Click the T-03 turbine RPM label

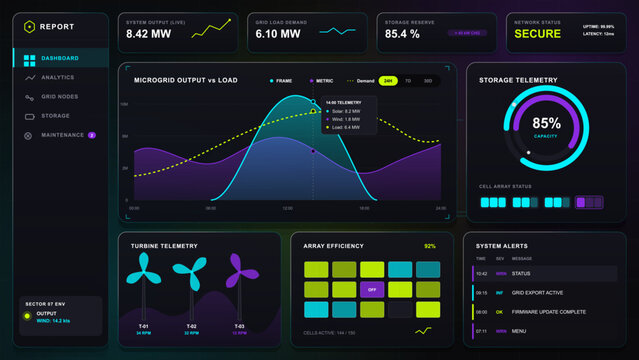[x=239, y=333]
